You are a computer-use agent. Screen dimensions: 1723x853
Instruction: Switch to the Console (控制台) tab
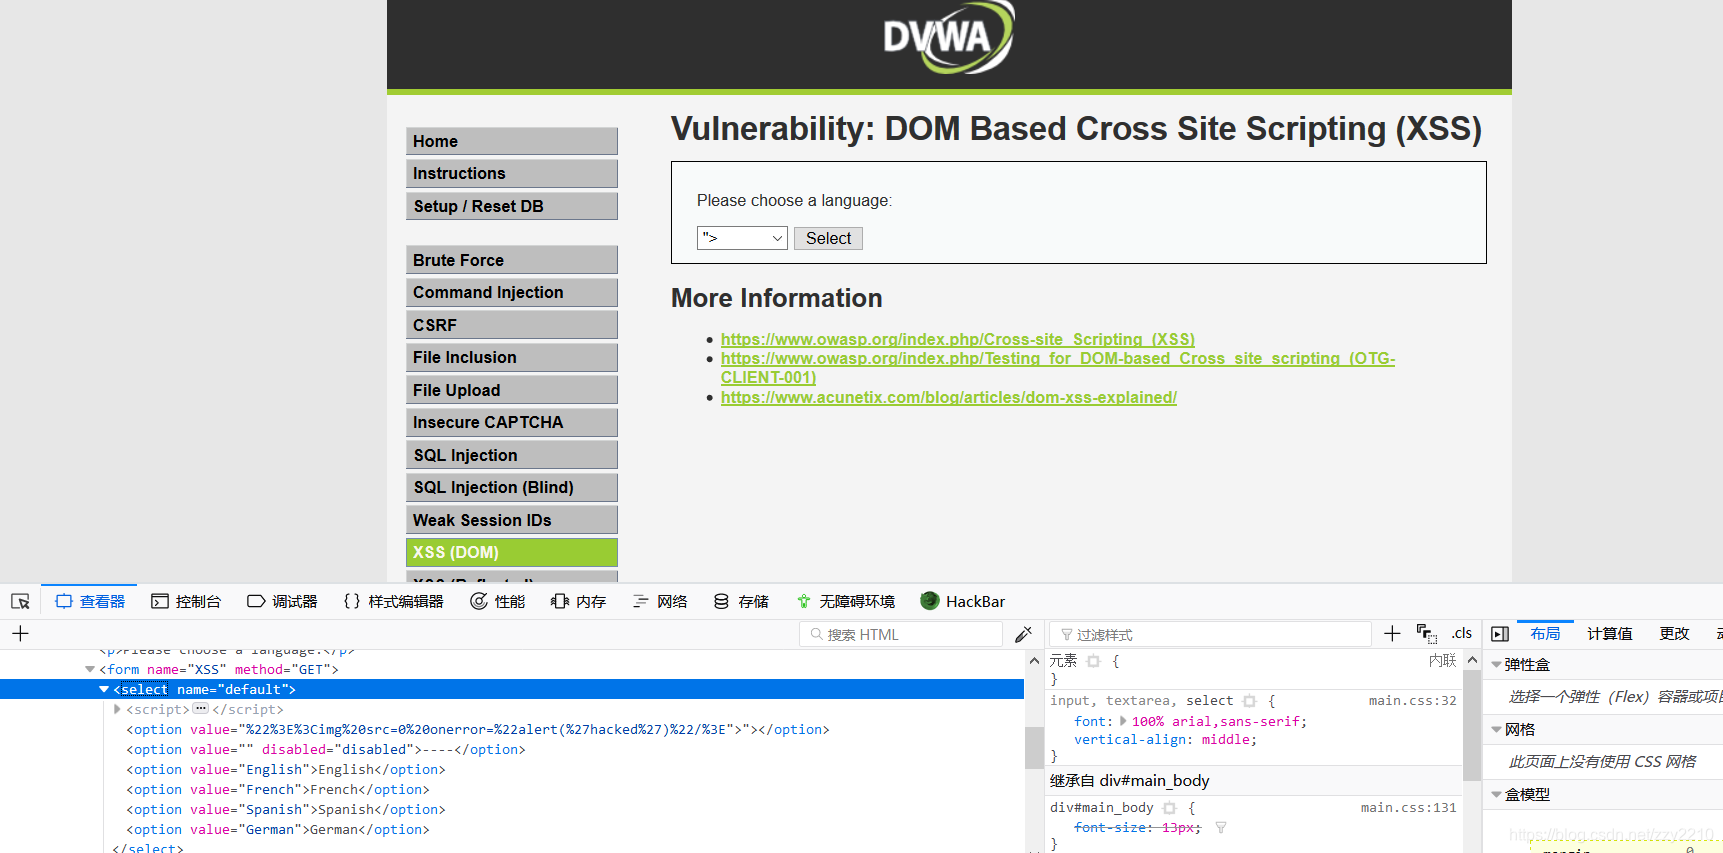186,601
